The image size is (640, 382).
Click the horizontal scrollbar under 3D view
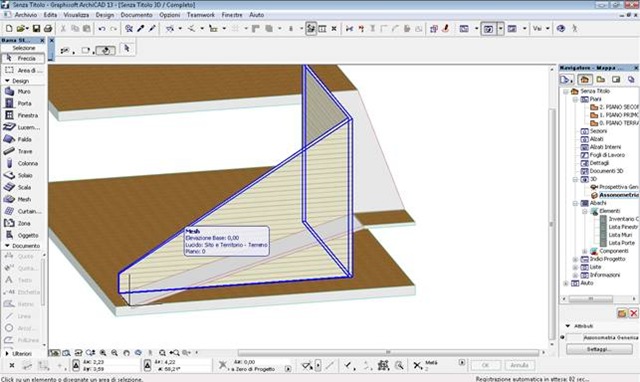point(388,352)
